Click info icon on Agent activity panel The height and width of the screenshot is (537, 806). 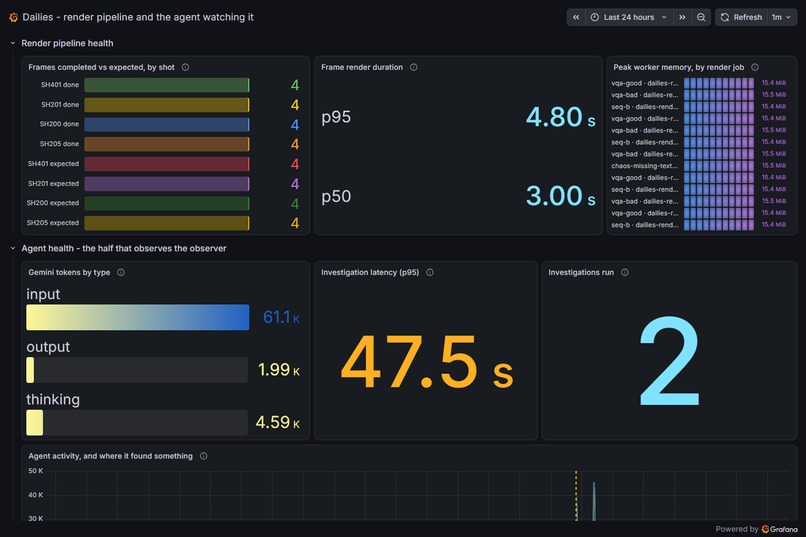click(204, 456)
